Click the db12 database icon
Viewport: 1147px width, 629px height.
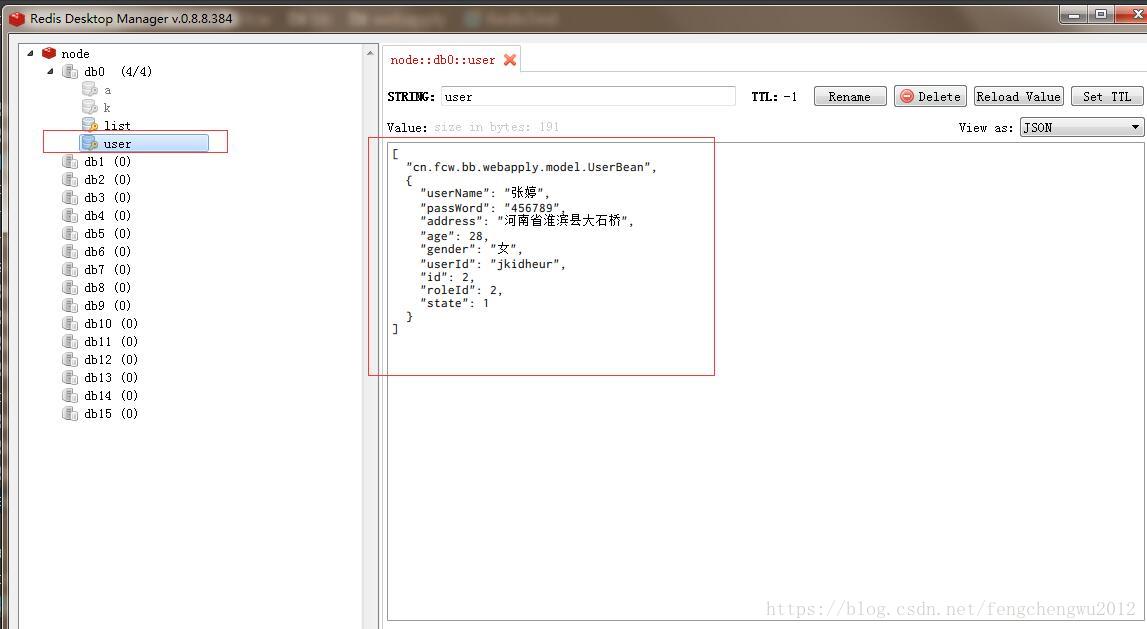coord(70,360)
